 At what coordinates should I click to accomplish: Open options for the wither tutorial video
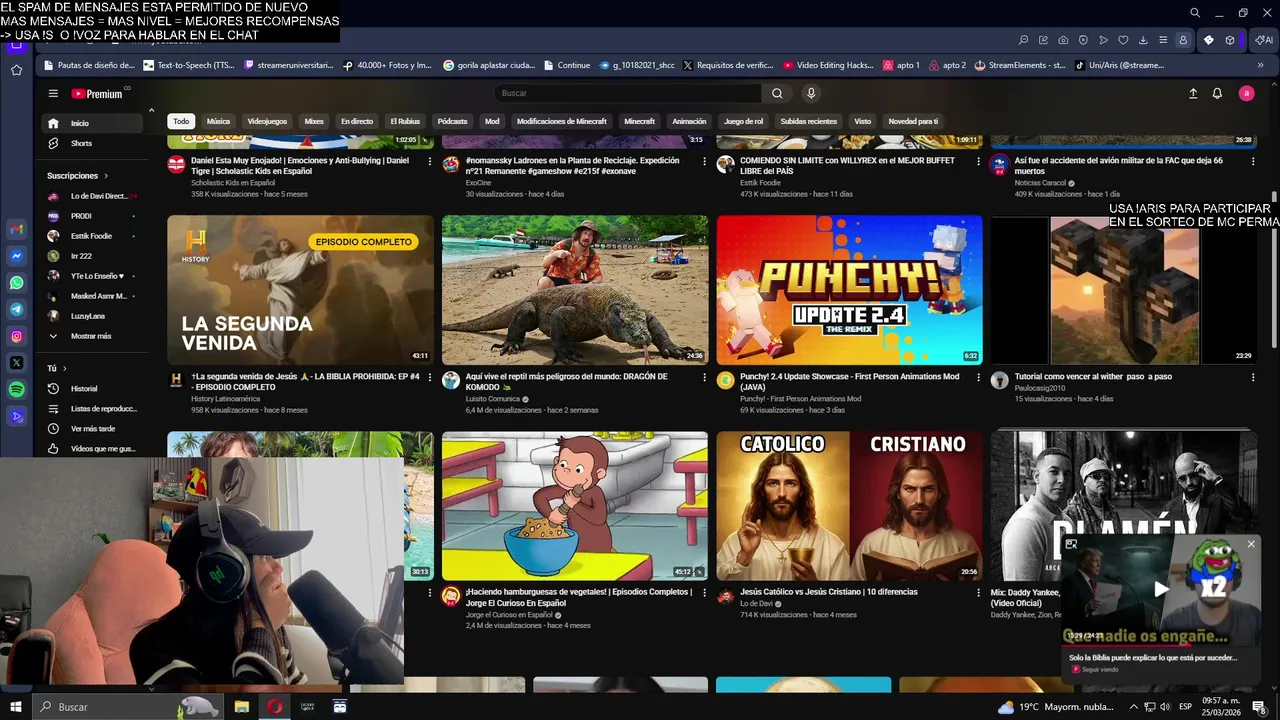pos(1253,378)
